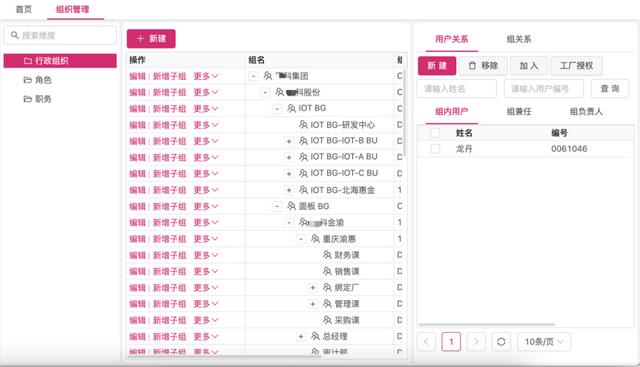Click group icon next to 绑定厂
Image resolution: width=640 pixels, height=367 pixels.
click(x=327, y=287)
